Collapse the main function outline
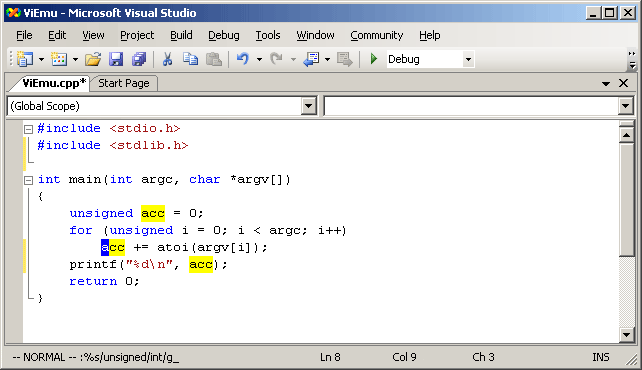The width and height of the screenshot is (642, 370). (28, 180)
